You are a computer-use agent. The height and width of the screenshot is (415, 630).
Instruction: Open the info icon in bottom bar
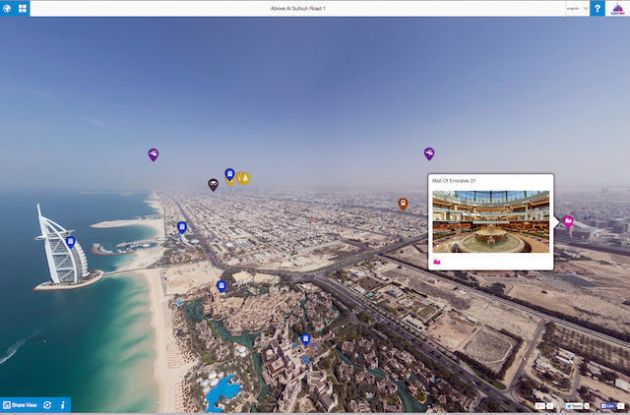pos(62,405)
